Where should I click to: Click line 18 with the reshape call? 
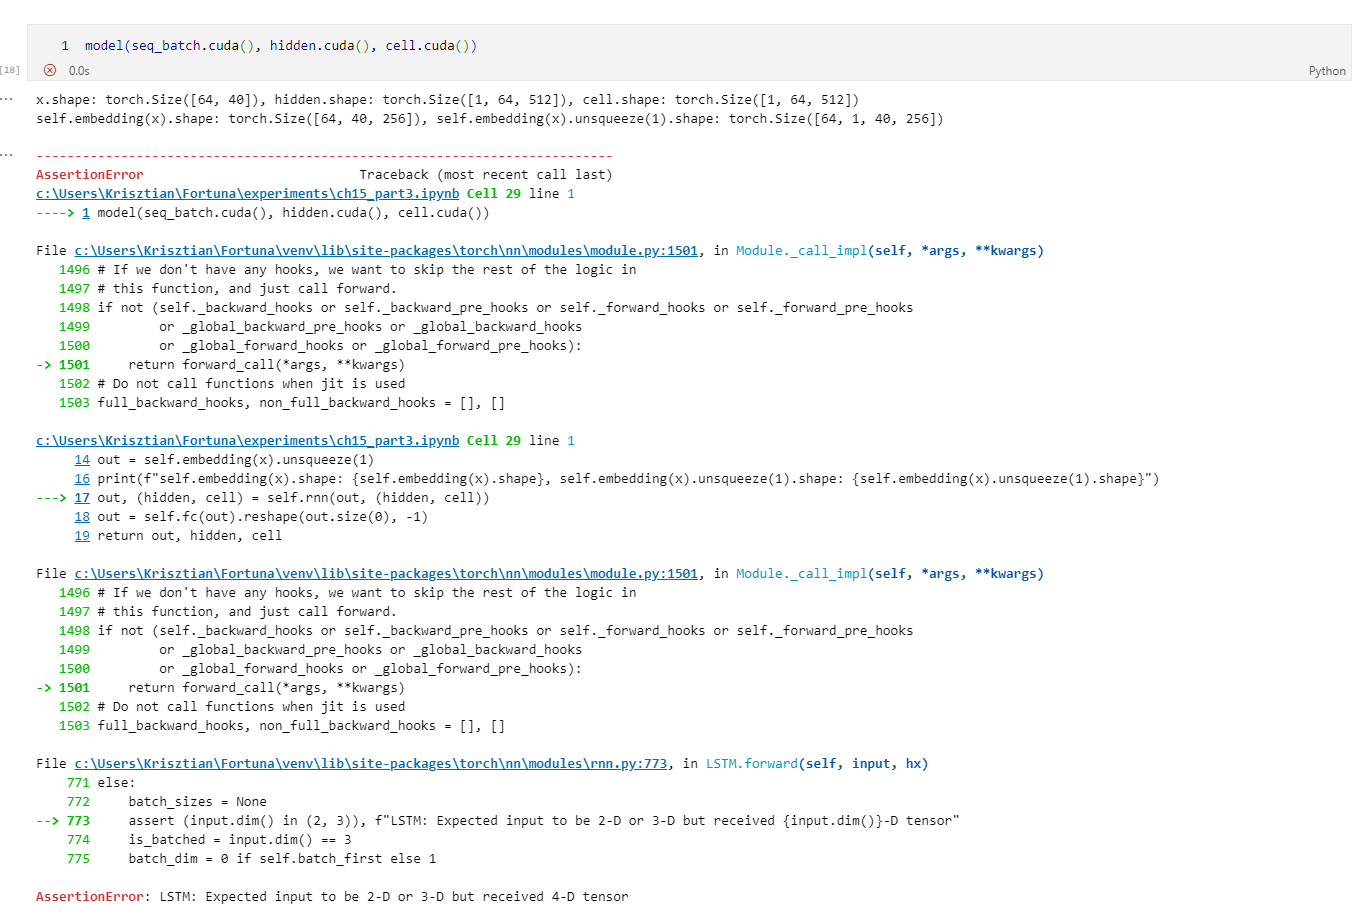(x=82, y=516)
